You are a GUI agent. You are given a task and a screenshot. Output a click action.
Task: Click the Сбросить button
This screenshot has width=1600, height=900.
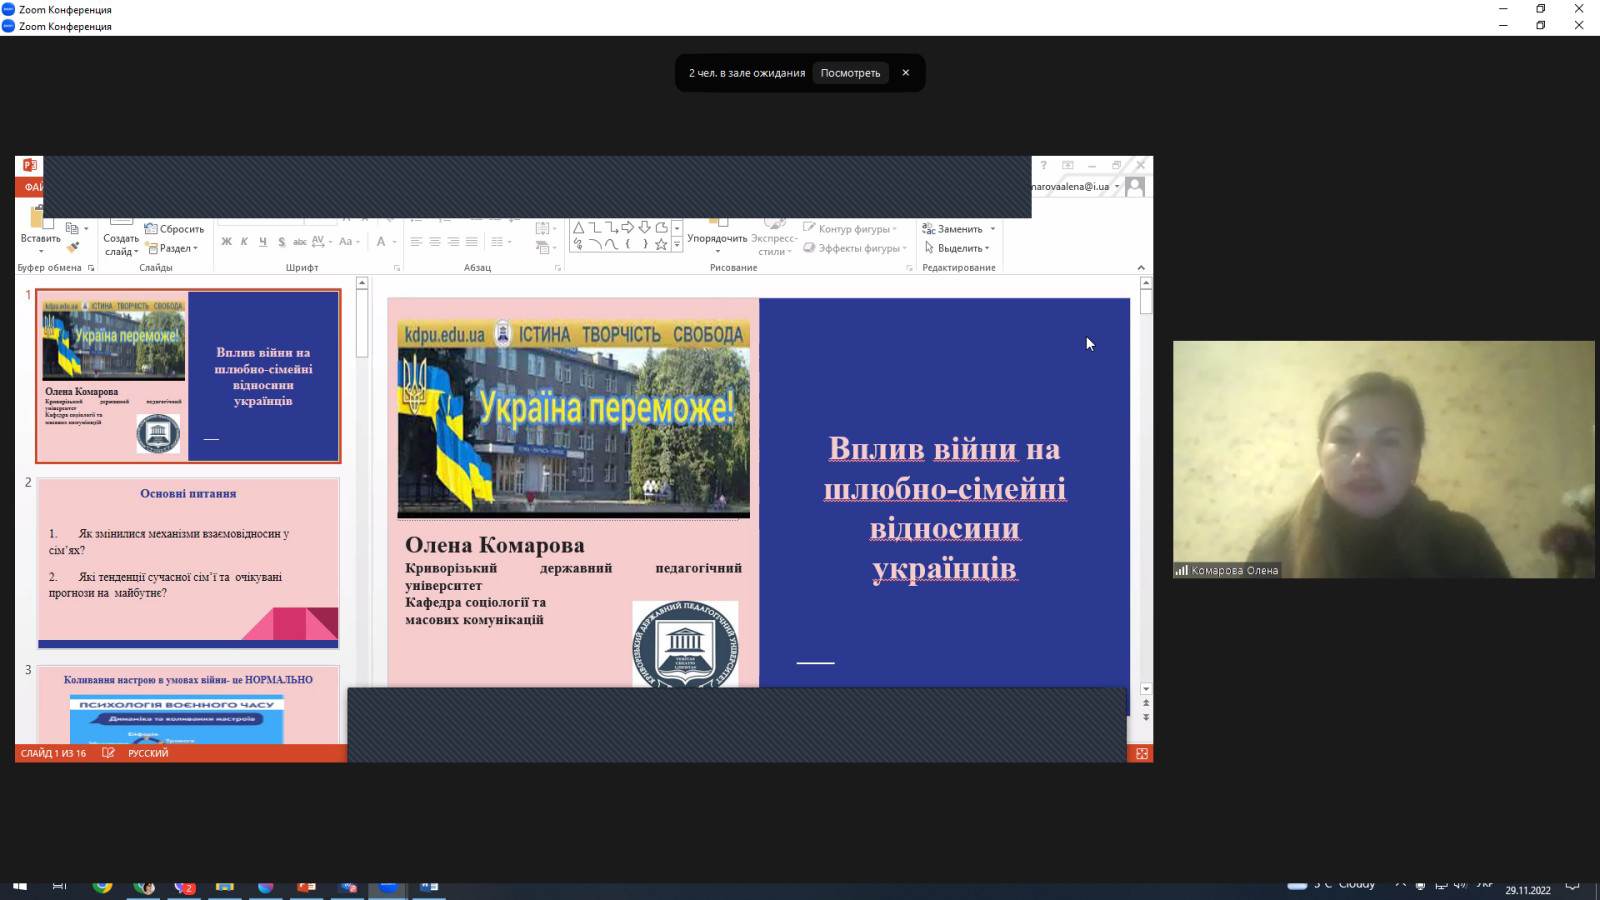[x=175, y=229]
